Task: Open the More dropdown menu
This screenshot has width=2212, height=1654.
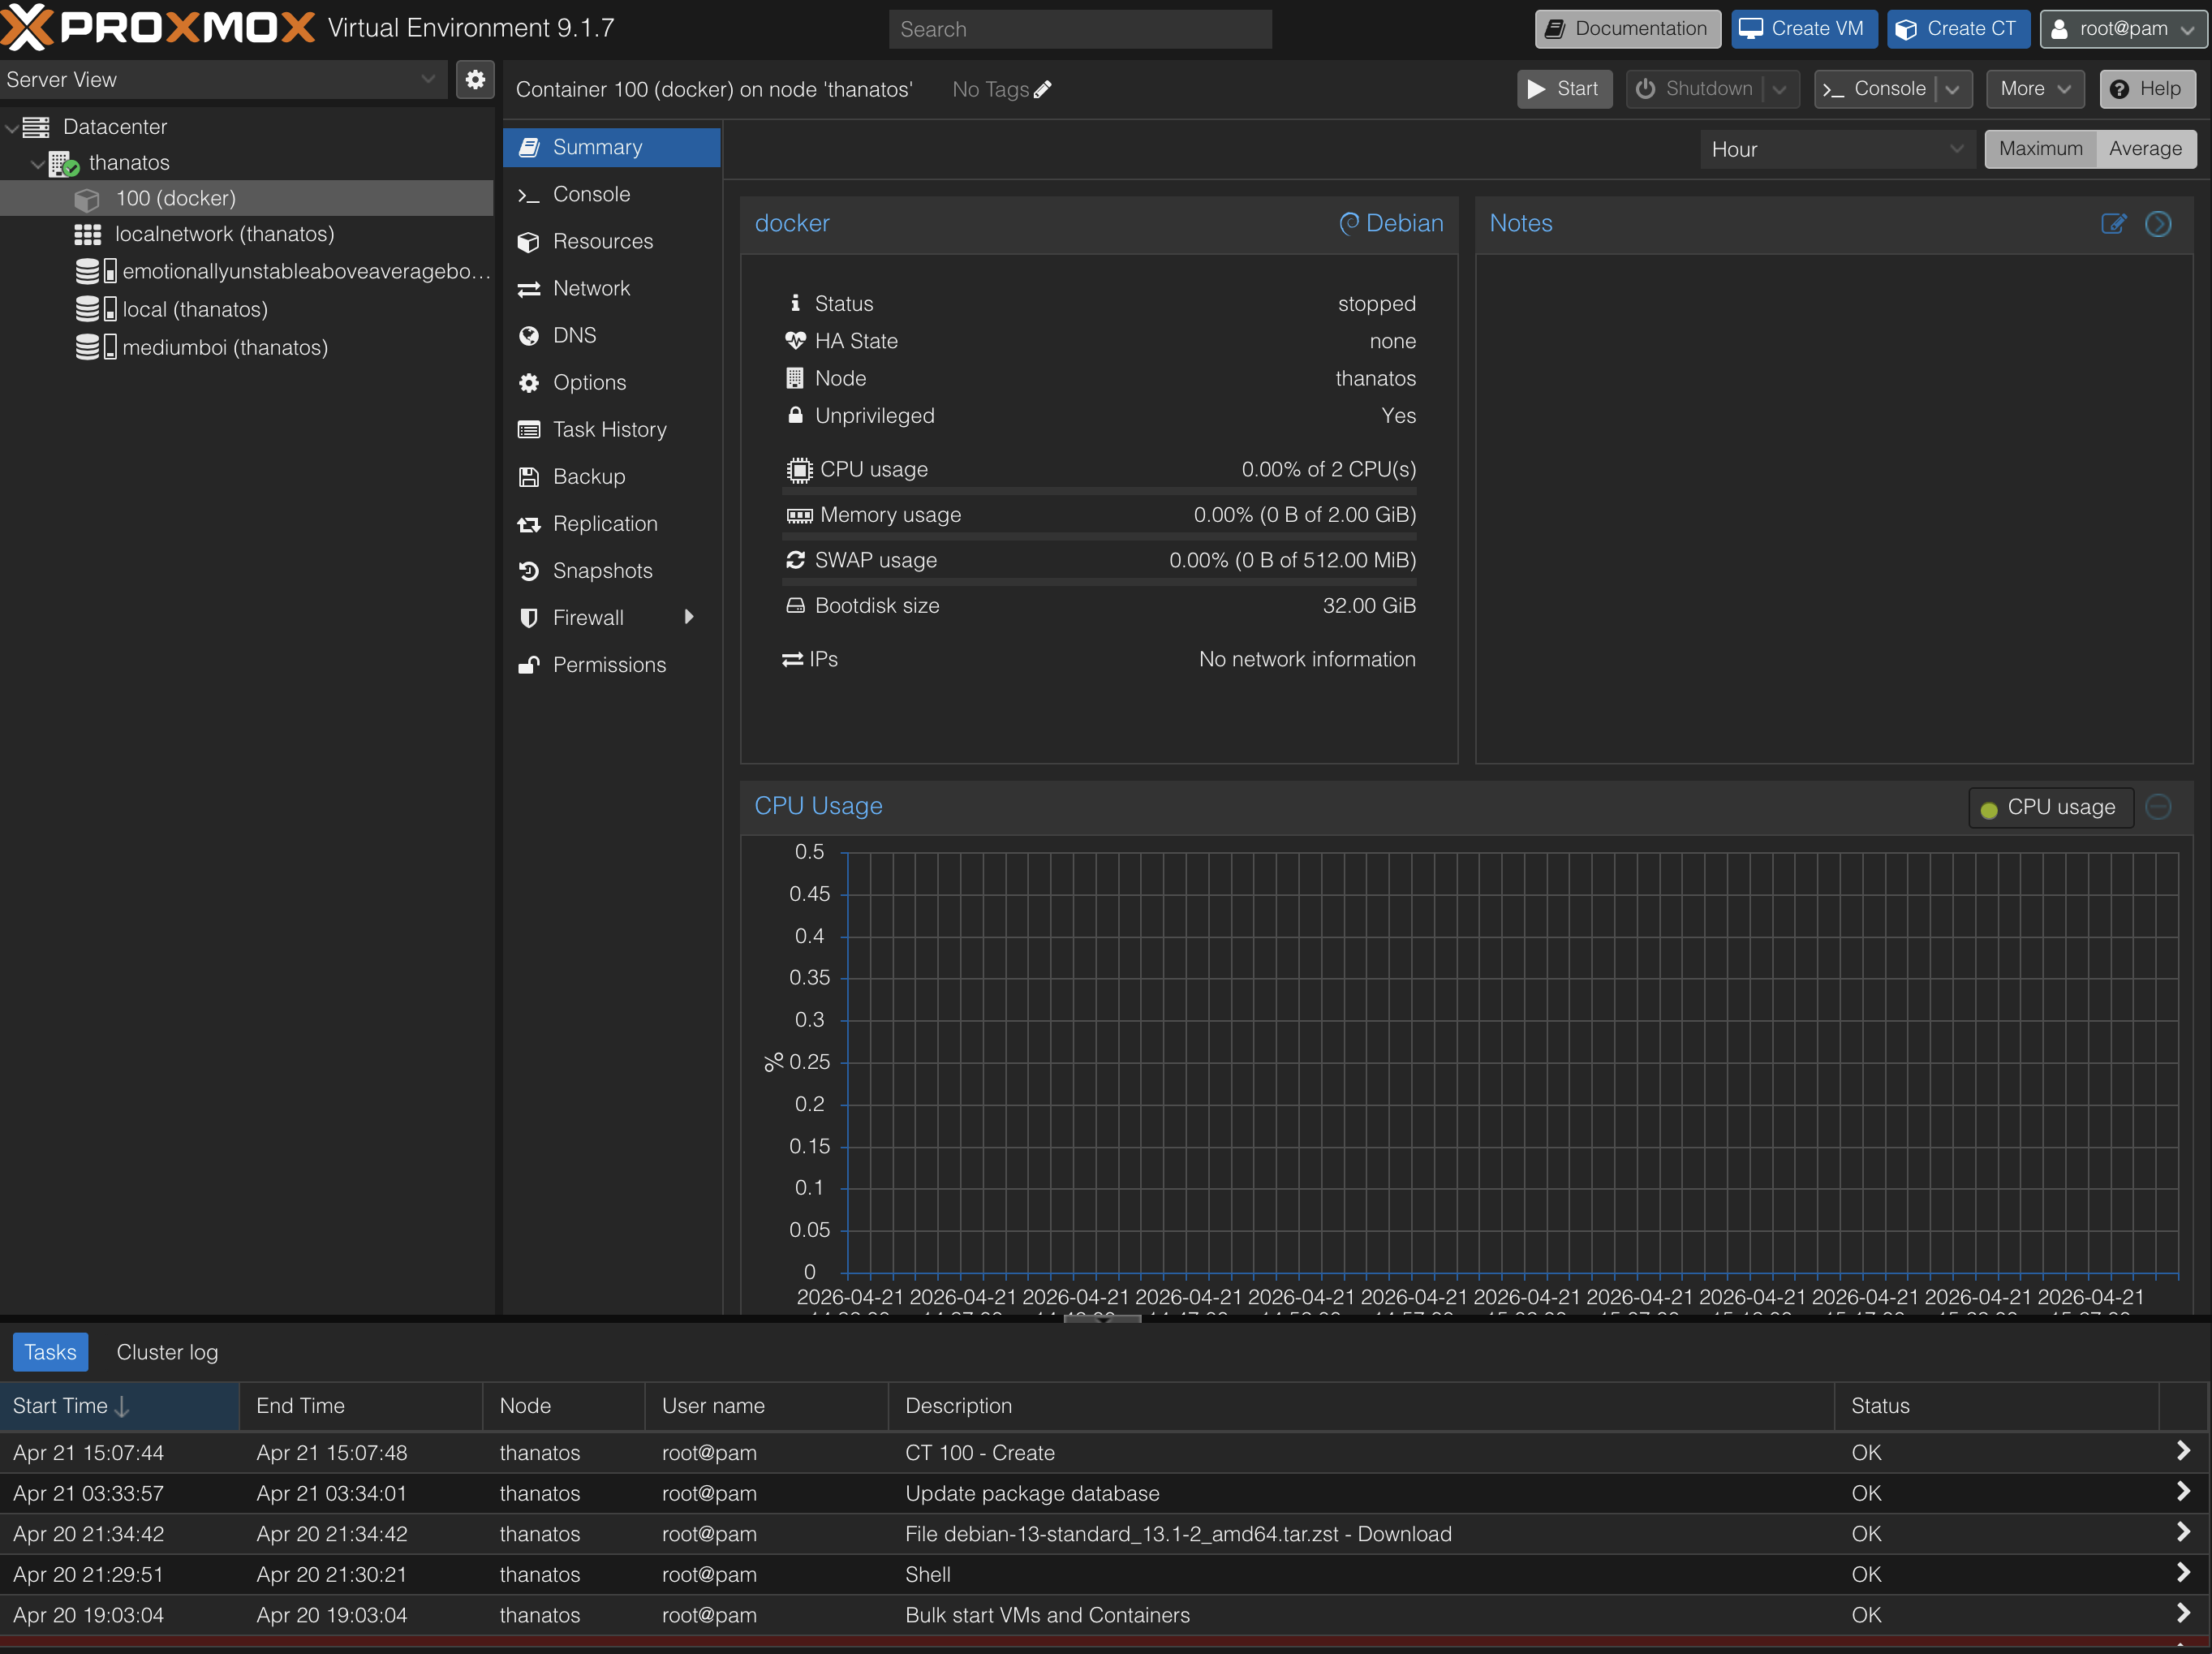Action: pos(2035,89)
